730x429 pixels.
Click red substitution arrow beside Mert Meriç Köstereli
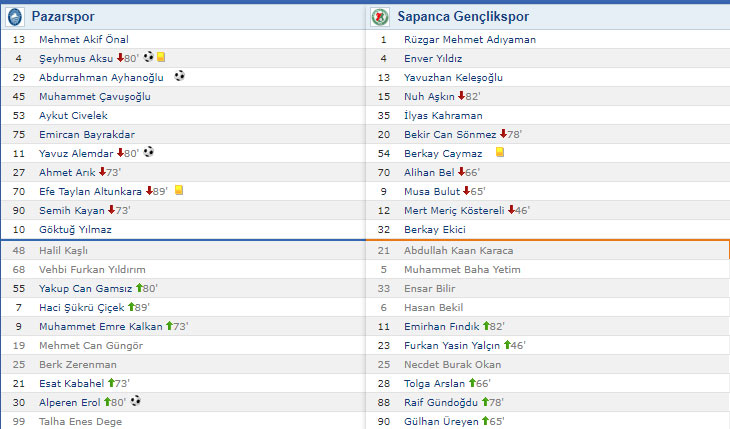tap(510, 210)
